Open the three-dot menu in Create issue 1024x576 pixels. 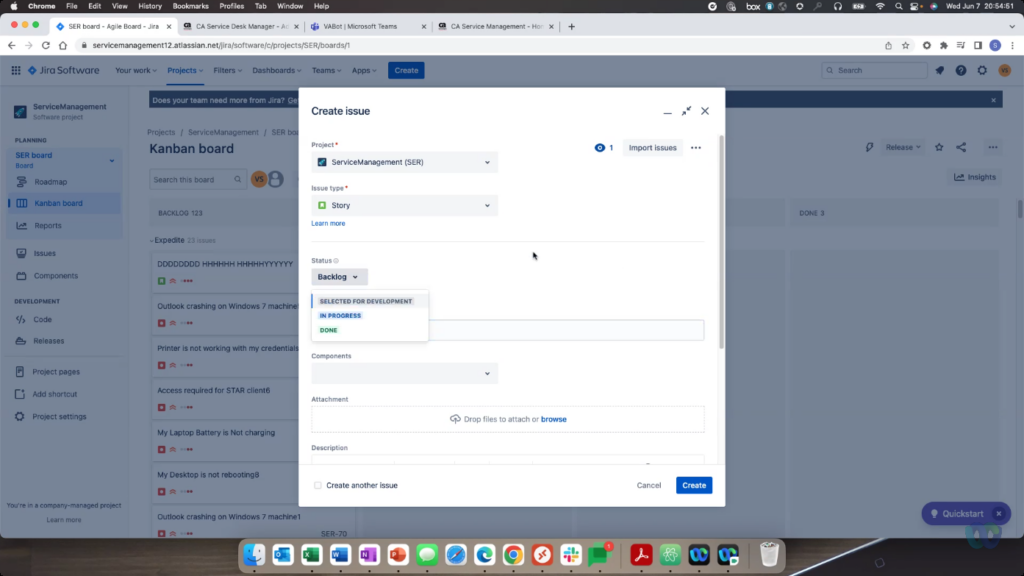696,148
